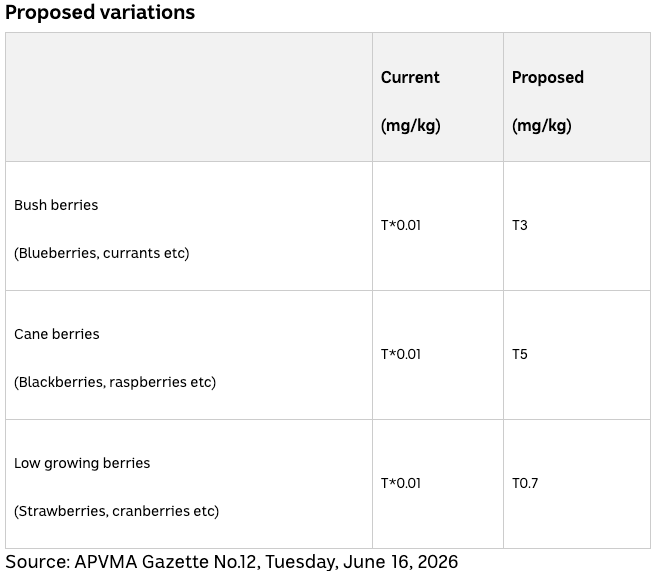The height and width of the screenshot is (571, 656).
Task: Click the date June 16, 2026
Action: click(400, 561)
